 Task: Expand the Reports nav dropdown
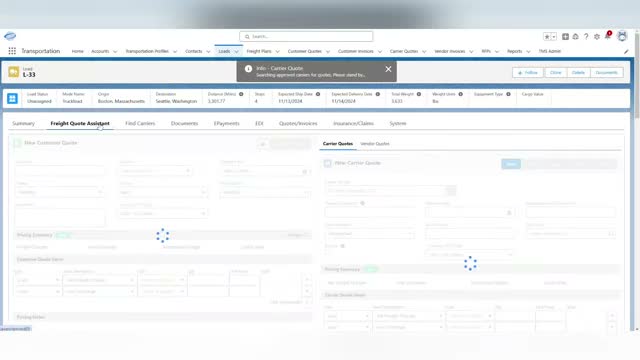(528, 51)
